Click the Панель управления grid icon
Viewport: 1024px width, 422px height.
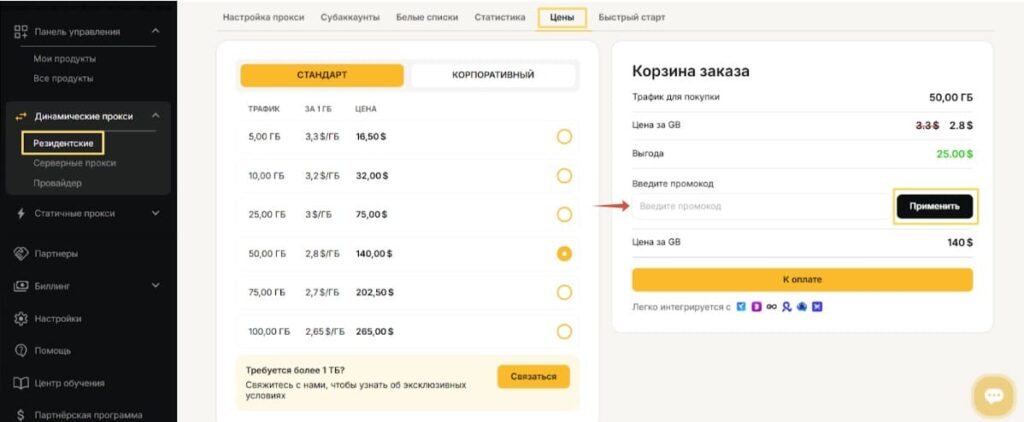[20, 31]
